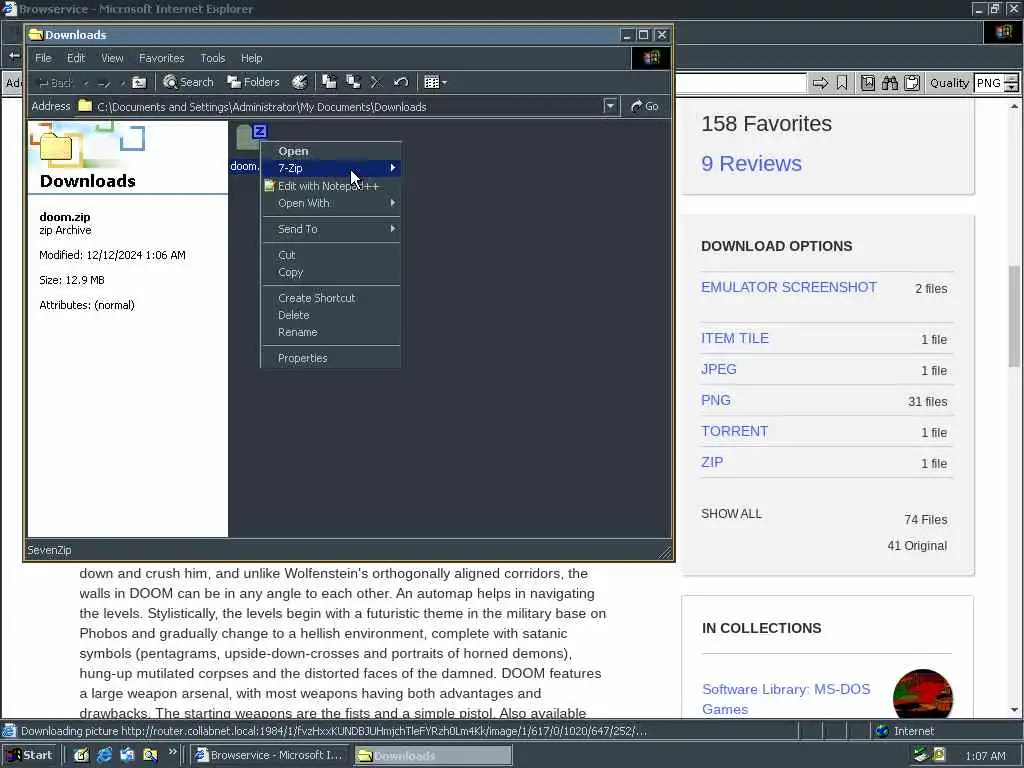Viewport: 1024px width, 768px height.
Task: Open the JPEG download link
Action: click(718, 369)
